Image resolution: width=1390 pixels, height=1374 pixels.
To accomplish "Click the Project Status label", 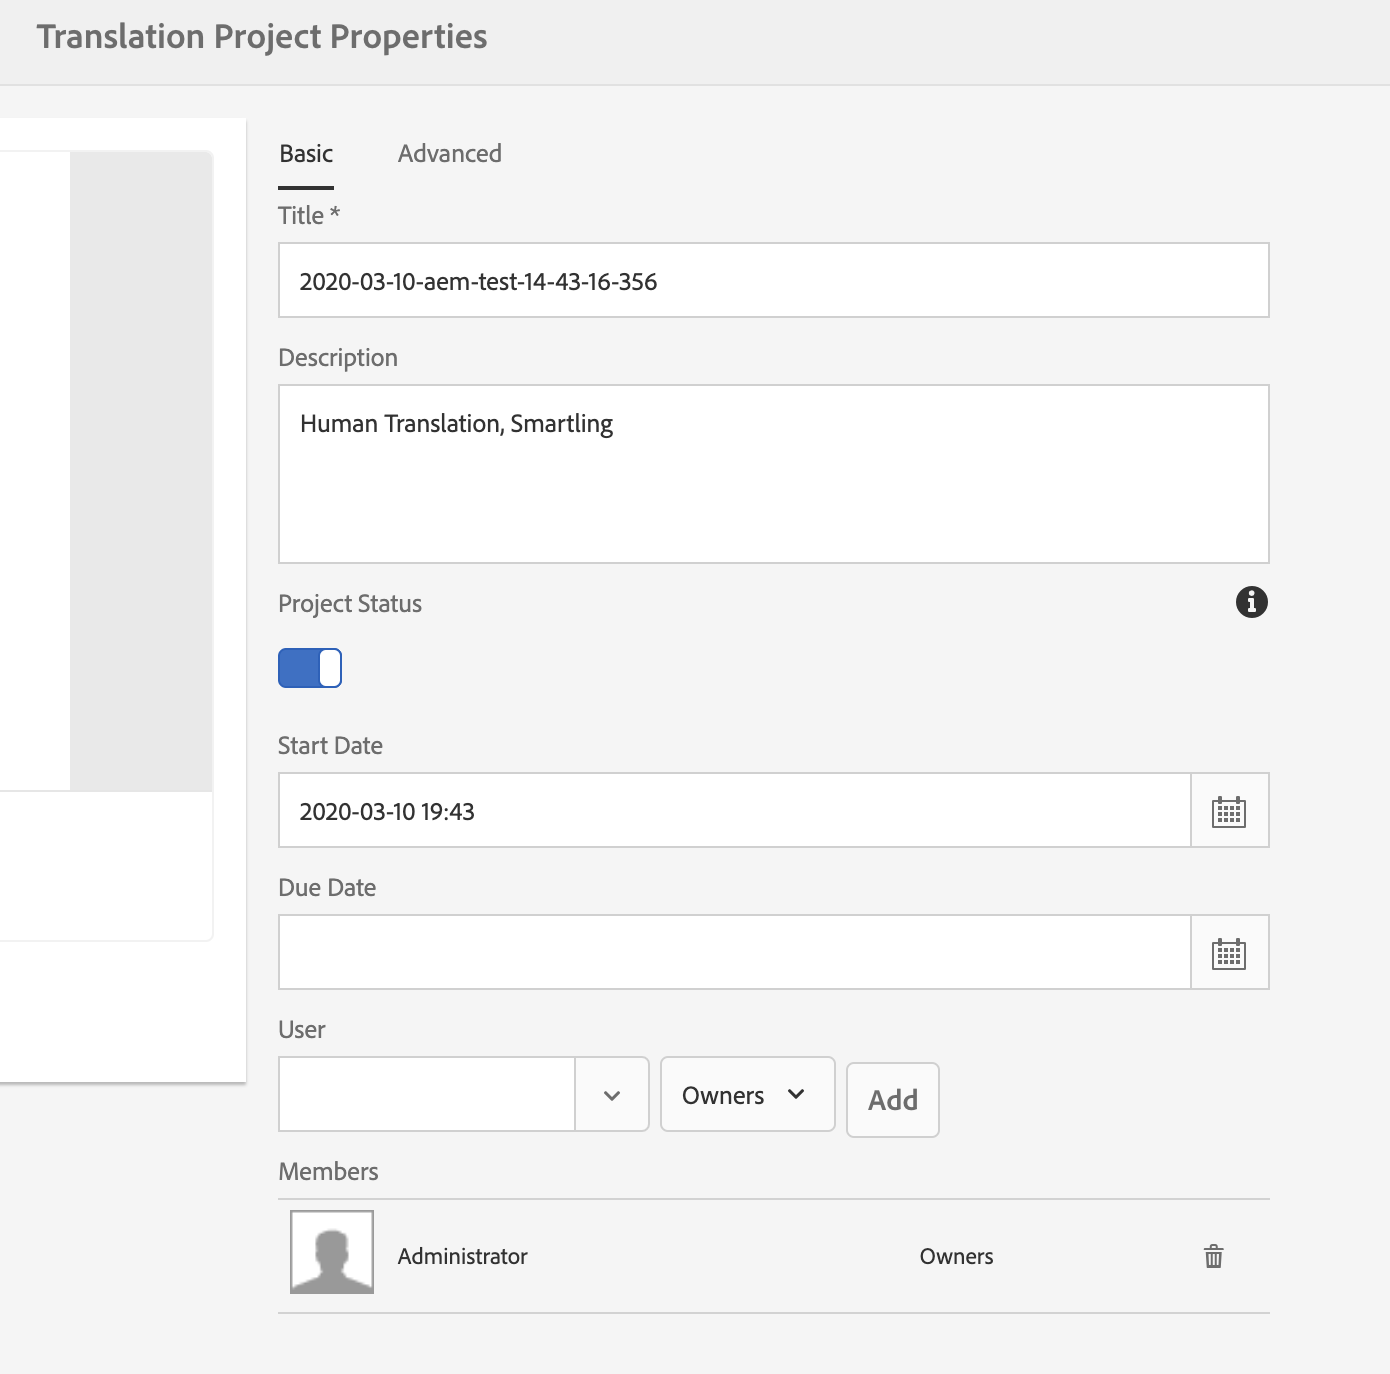I will coord(350,604).
